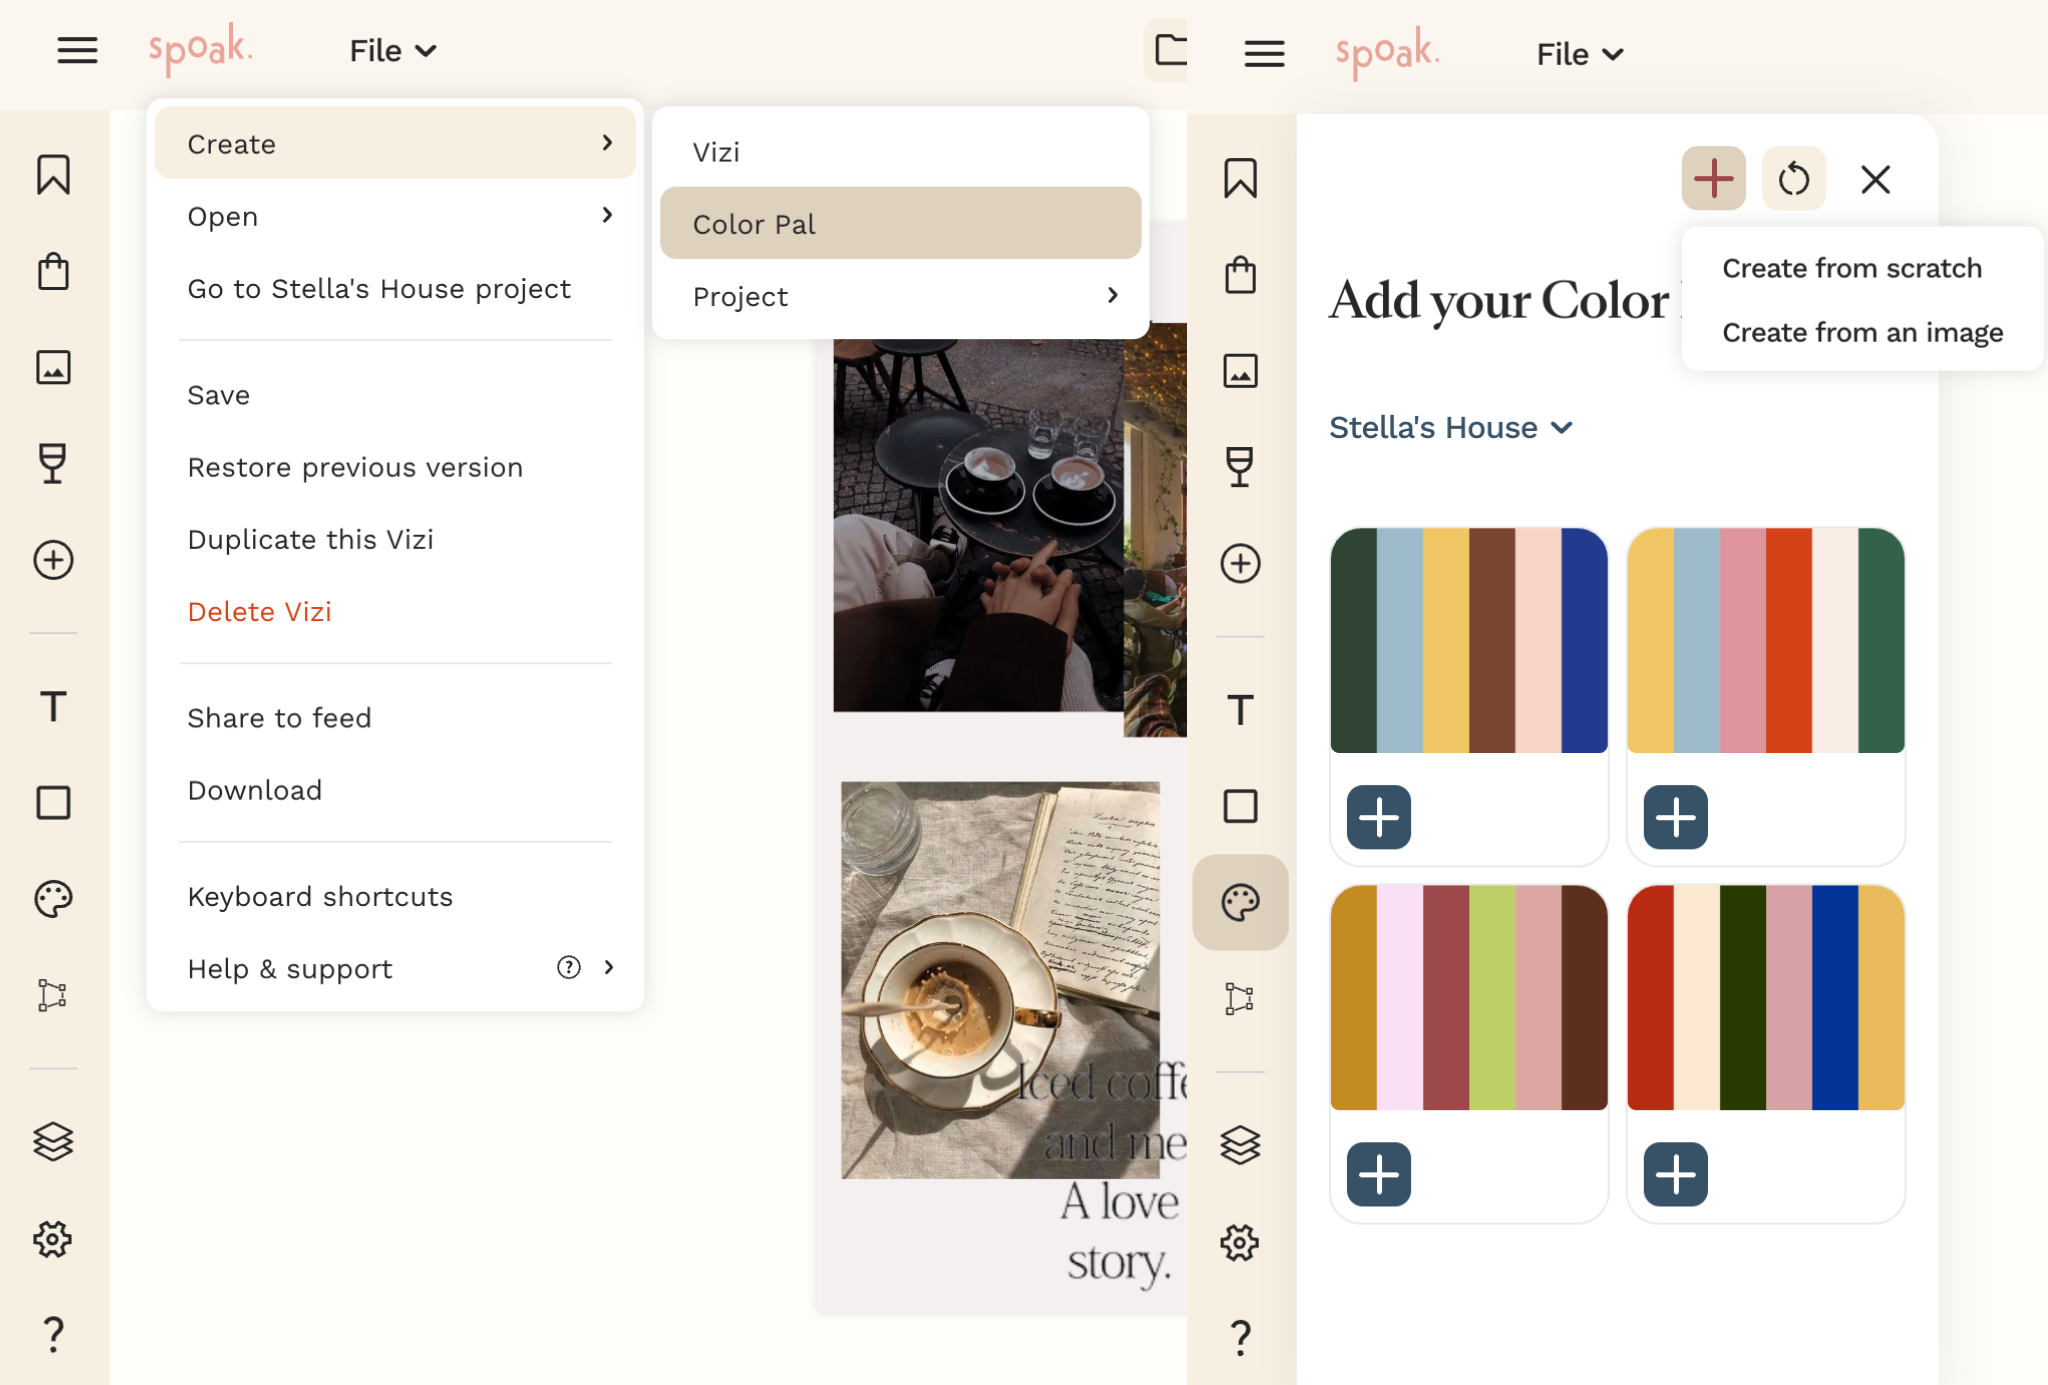Viewport: 2048px width, 1385px height.
Task: Click the add-element plus circle icon
Action: [53, 560]
